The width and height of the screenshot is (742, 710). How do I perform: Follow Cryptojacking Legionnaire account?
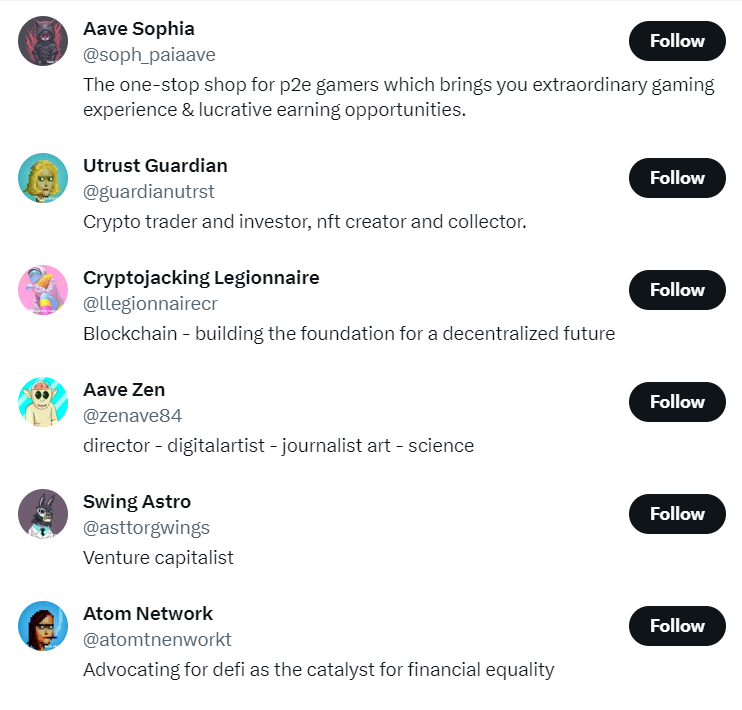(677, 290)
